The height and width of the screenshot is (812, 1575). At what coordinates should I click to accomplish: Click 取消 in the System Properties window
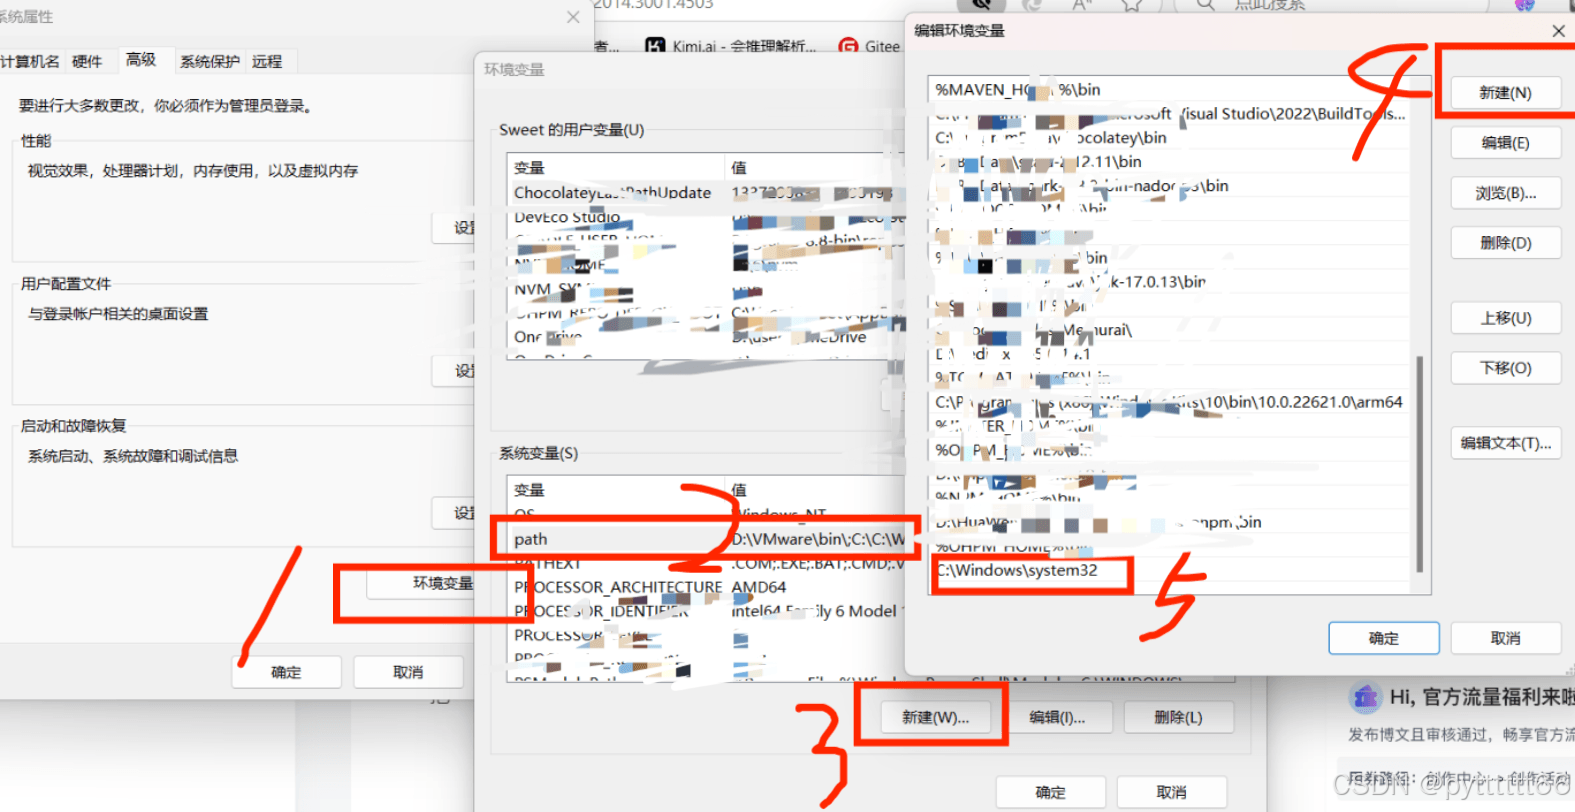[408, 672]
